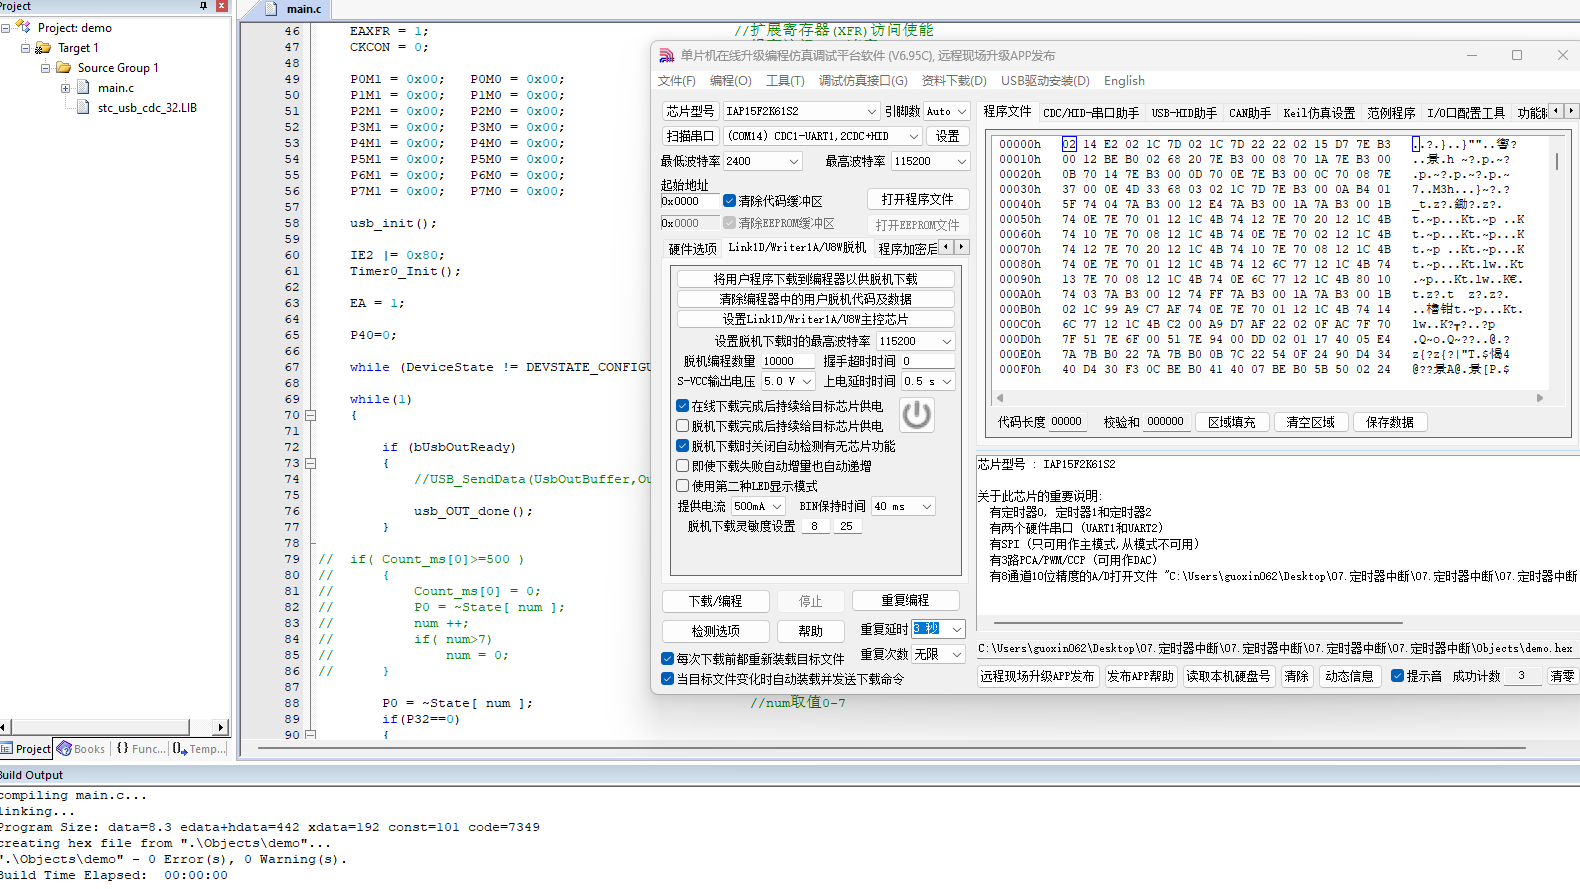Click the 下载/编程 button

click(x=715, y=601)
